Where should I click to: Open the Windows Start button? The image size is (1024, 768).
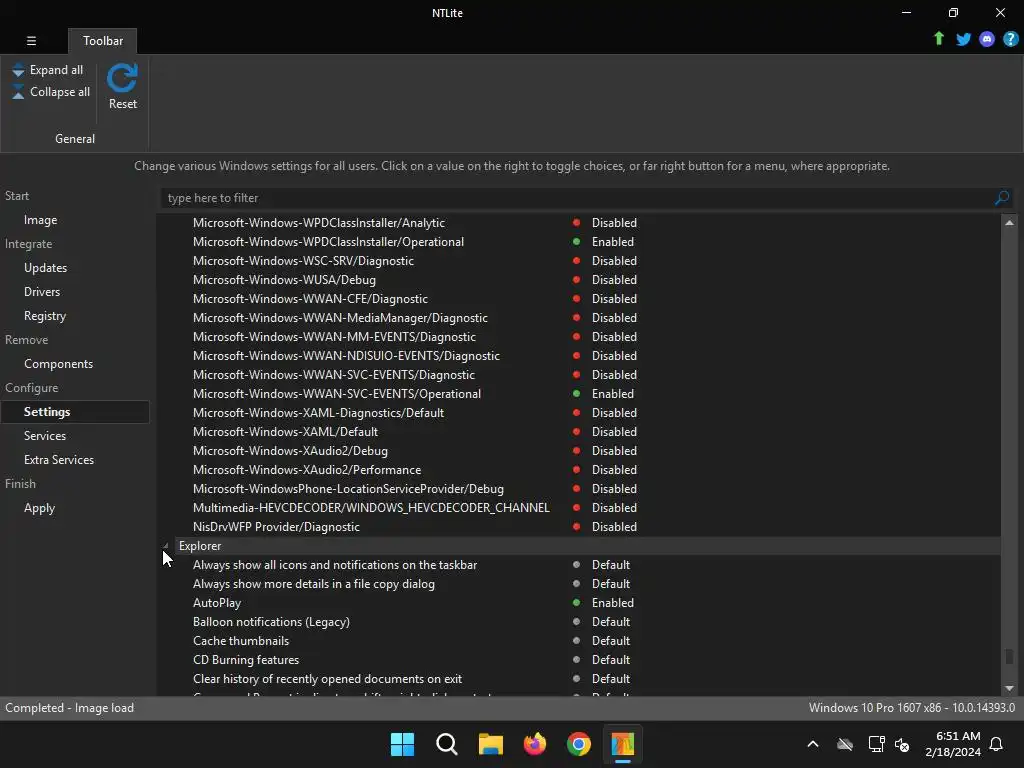[x=402, y=744]
